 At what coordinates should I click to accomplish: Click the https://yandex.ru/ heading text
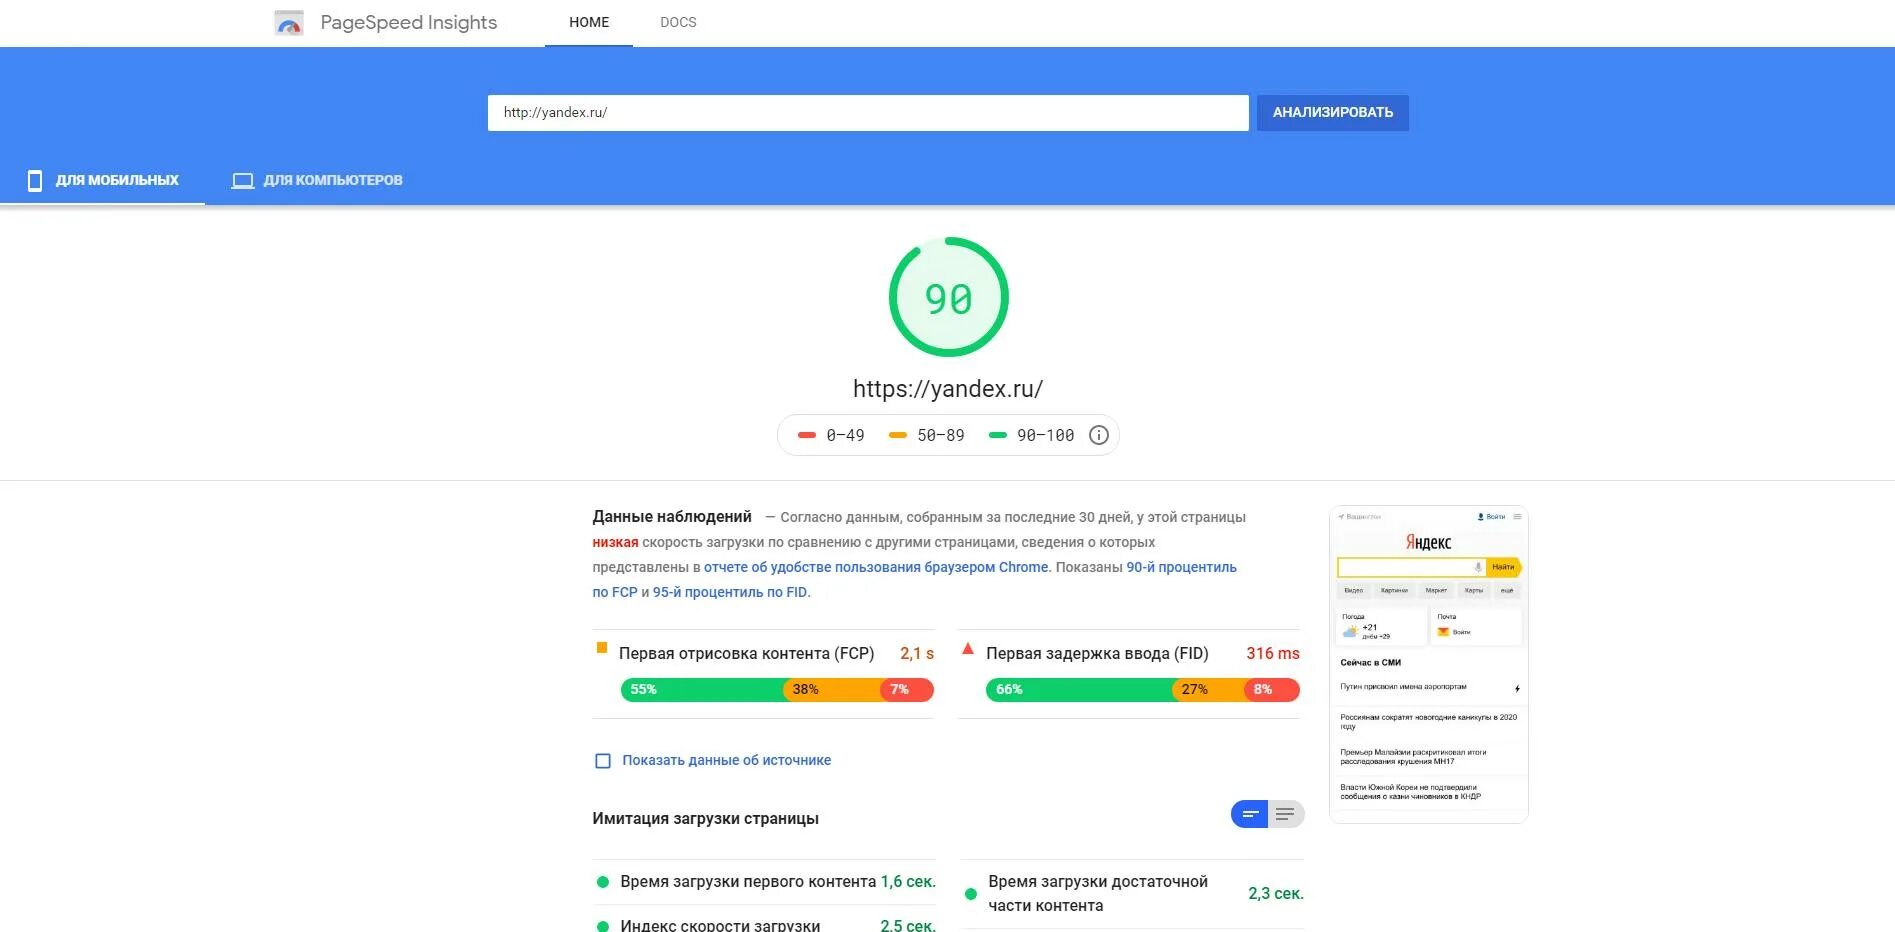click(948, 389)
